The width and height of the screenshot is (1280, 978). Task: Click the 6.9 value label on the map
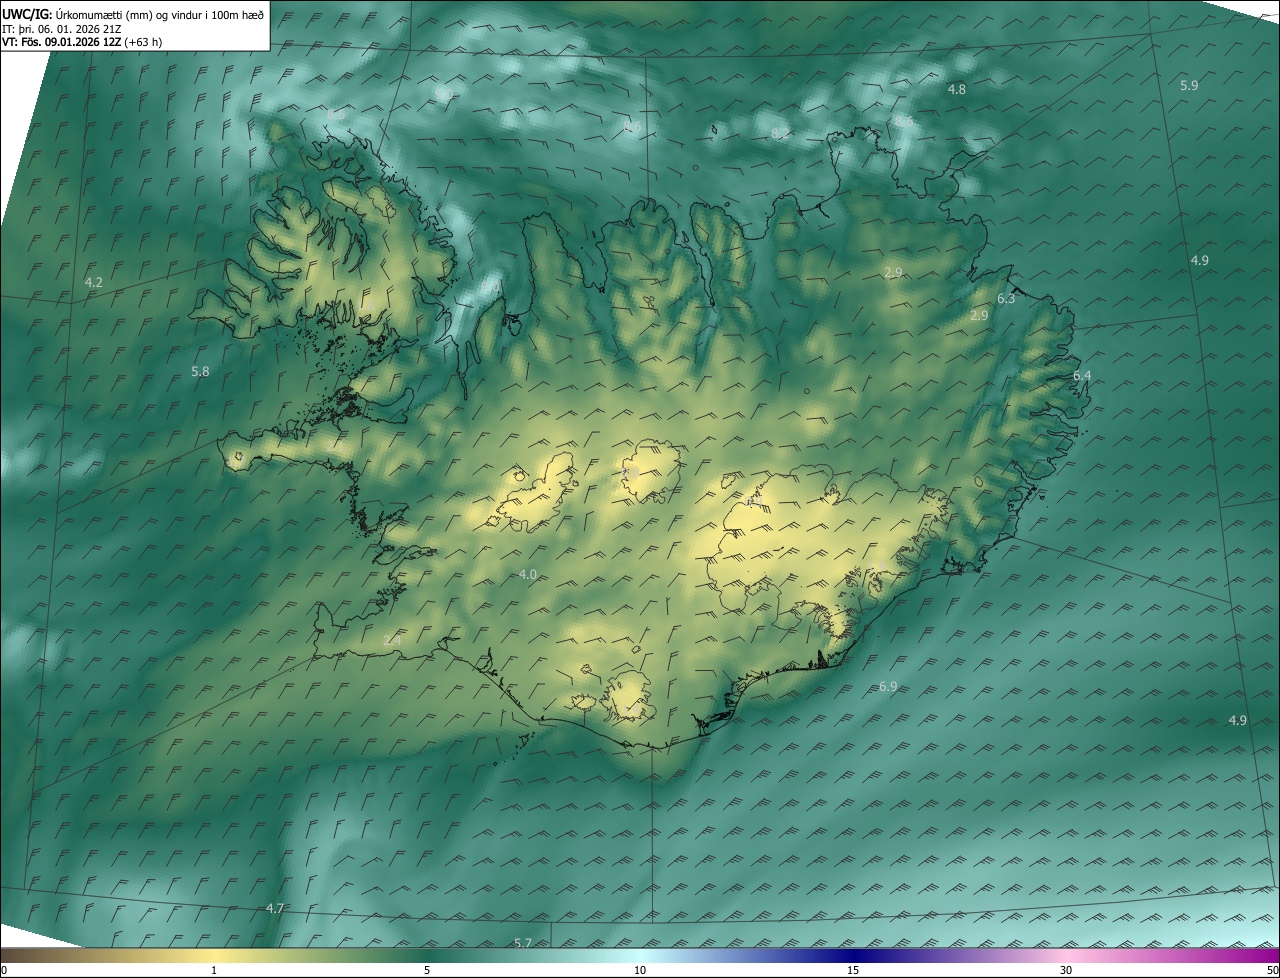(888, 686)
